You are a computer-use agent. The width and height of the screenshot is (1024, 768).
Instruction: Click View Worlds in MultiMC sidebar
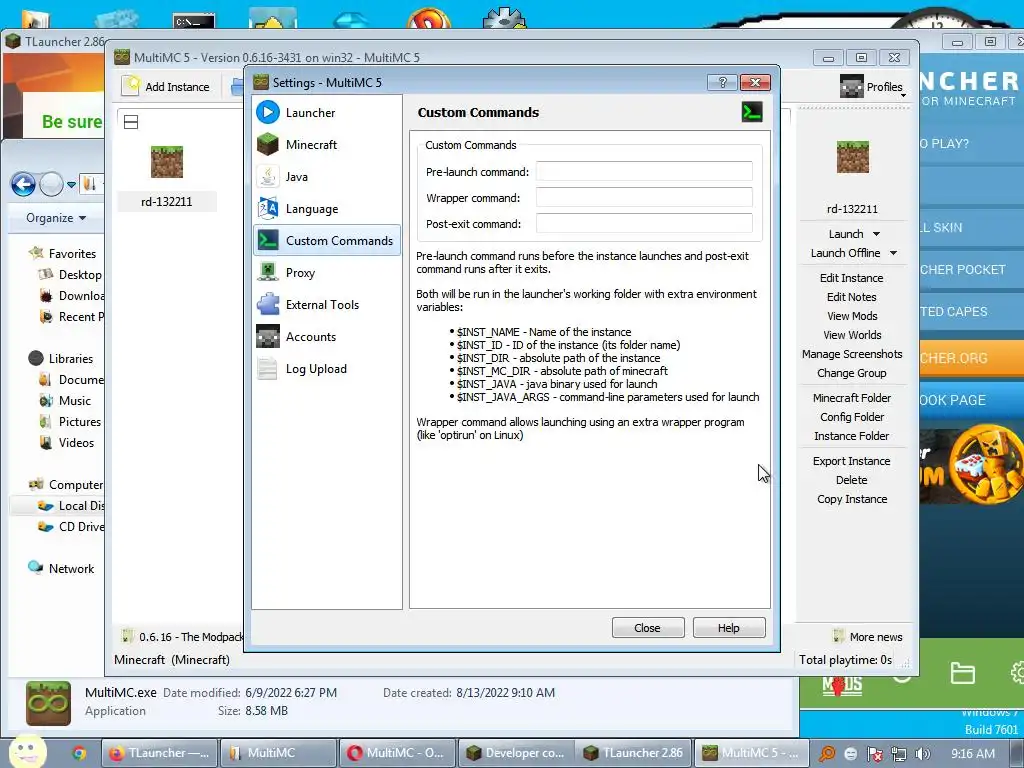pyautogui.click(x=852, y=334)
